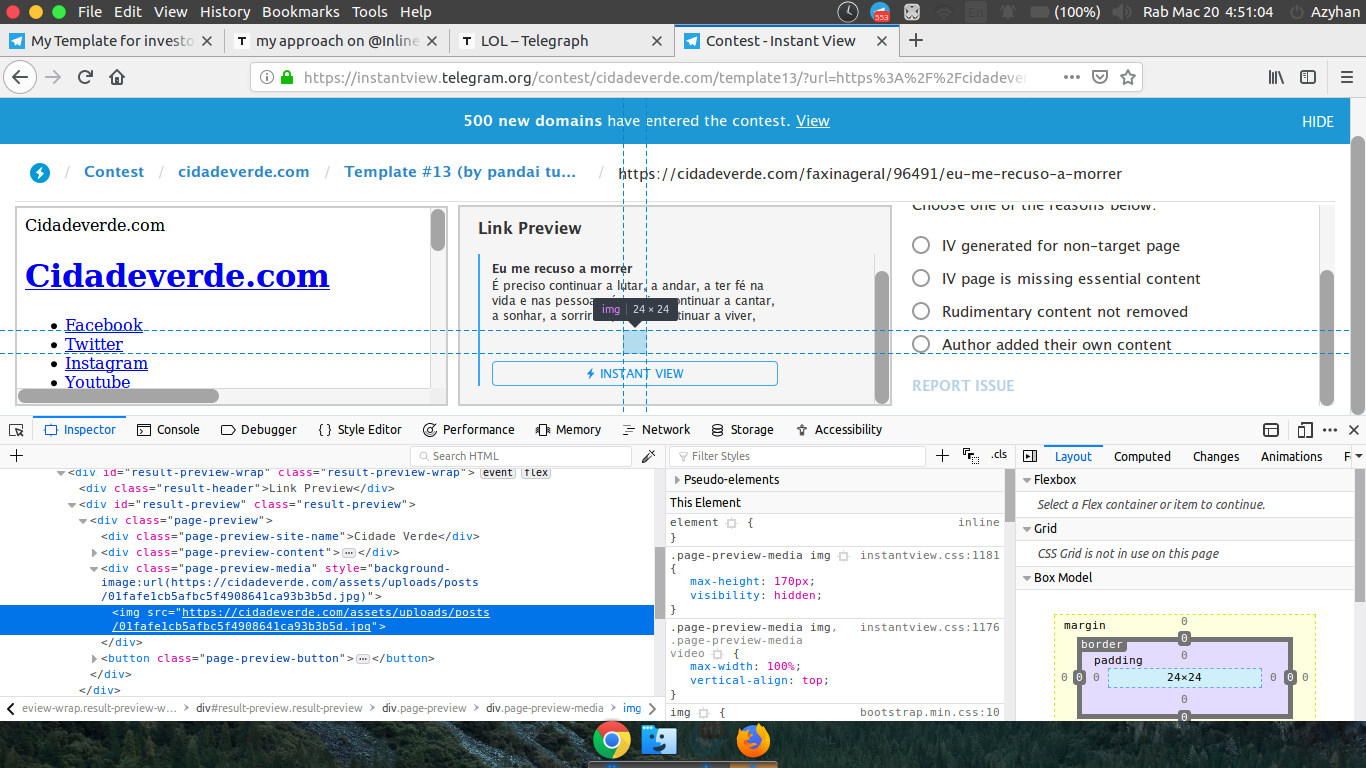This screenshot has width=1366, height=768.
Task: Collapse the result-preview div node
Action: point(73,504)
